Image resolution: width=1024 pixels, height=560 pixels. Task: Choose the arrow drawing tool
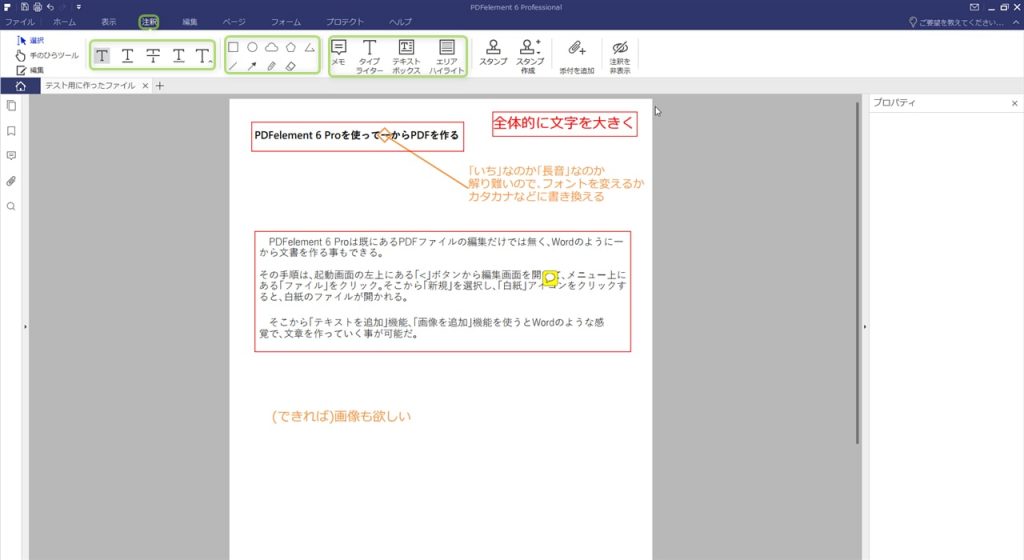click(252, 66)
